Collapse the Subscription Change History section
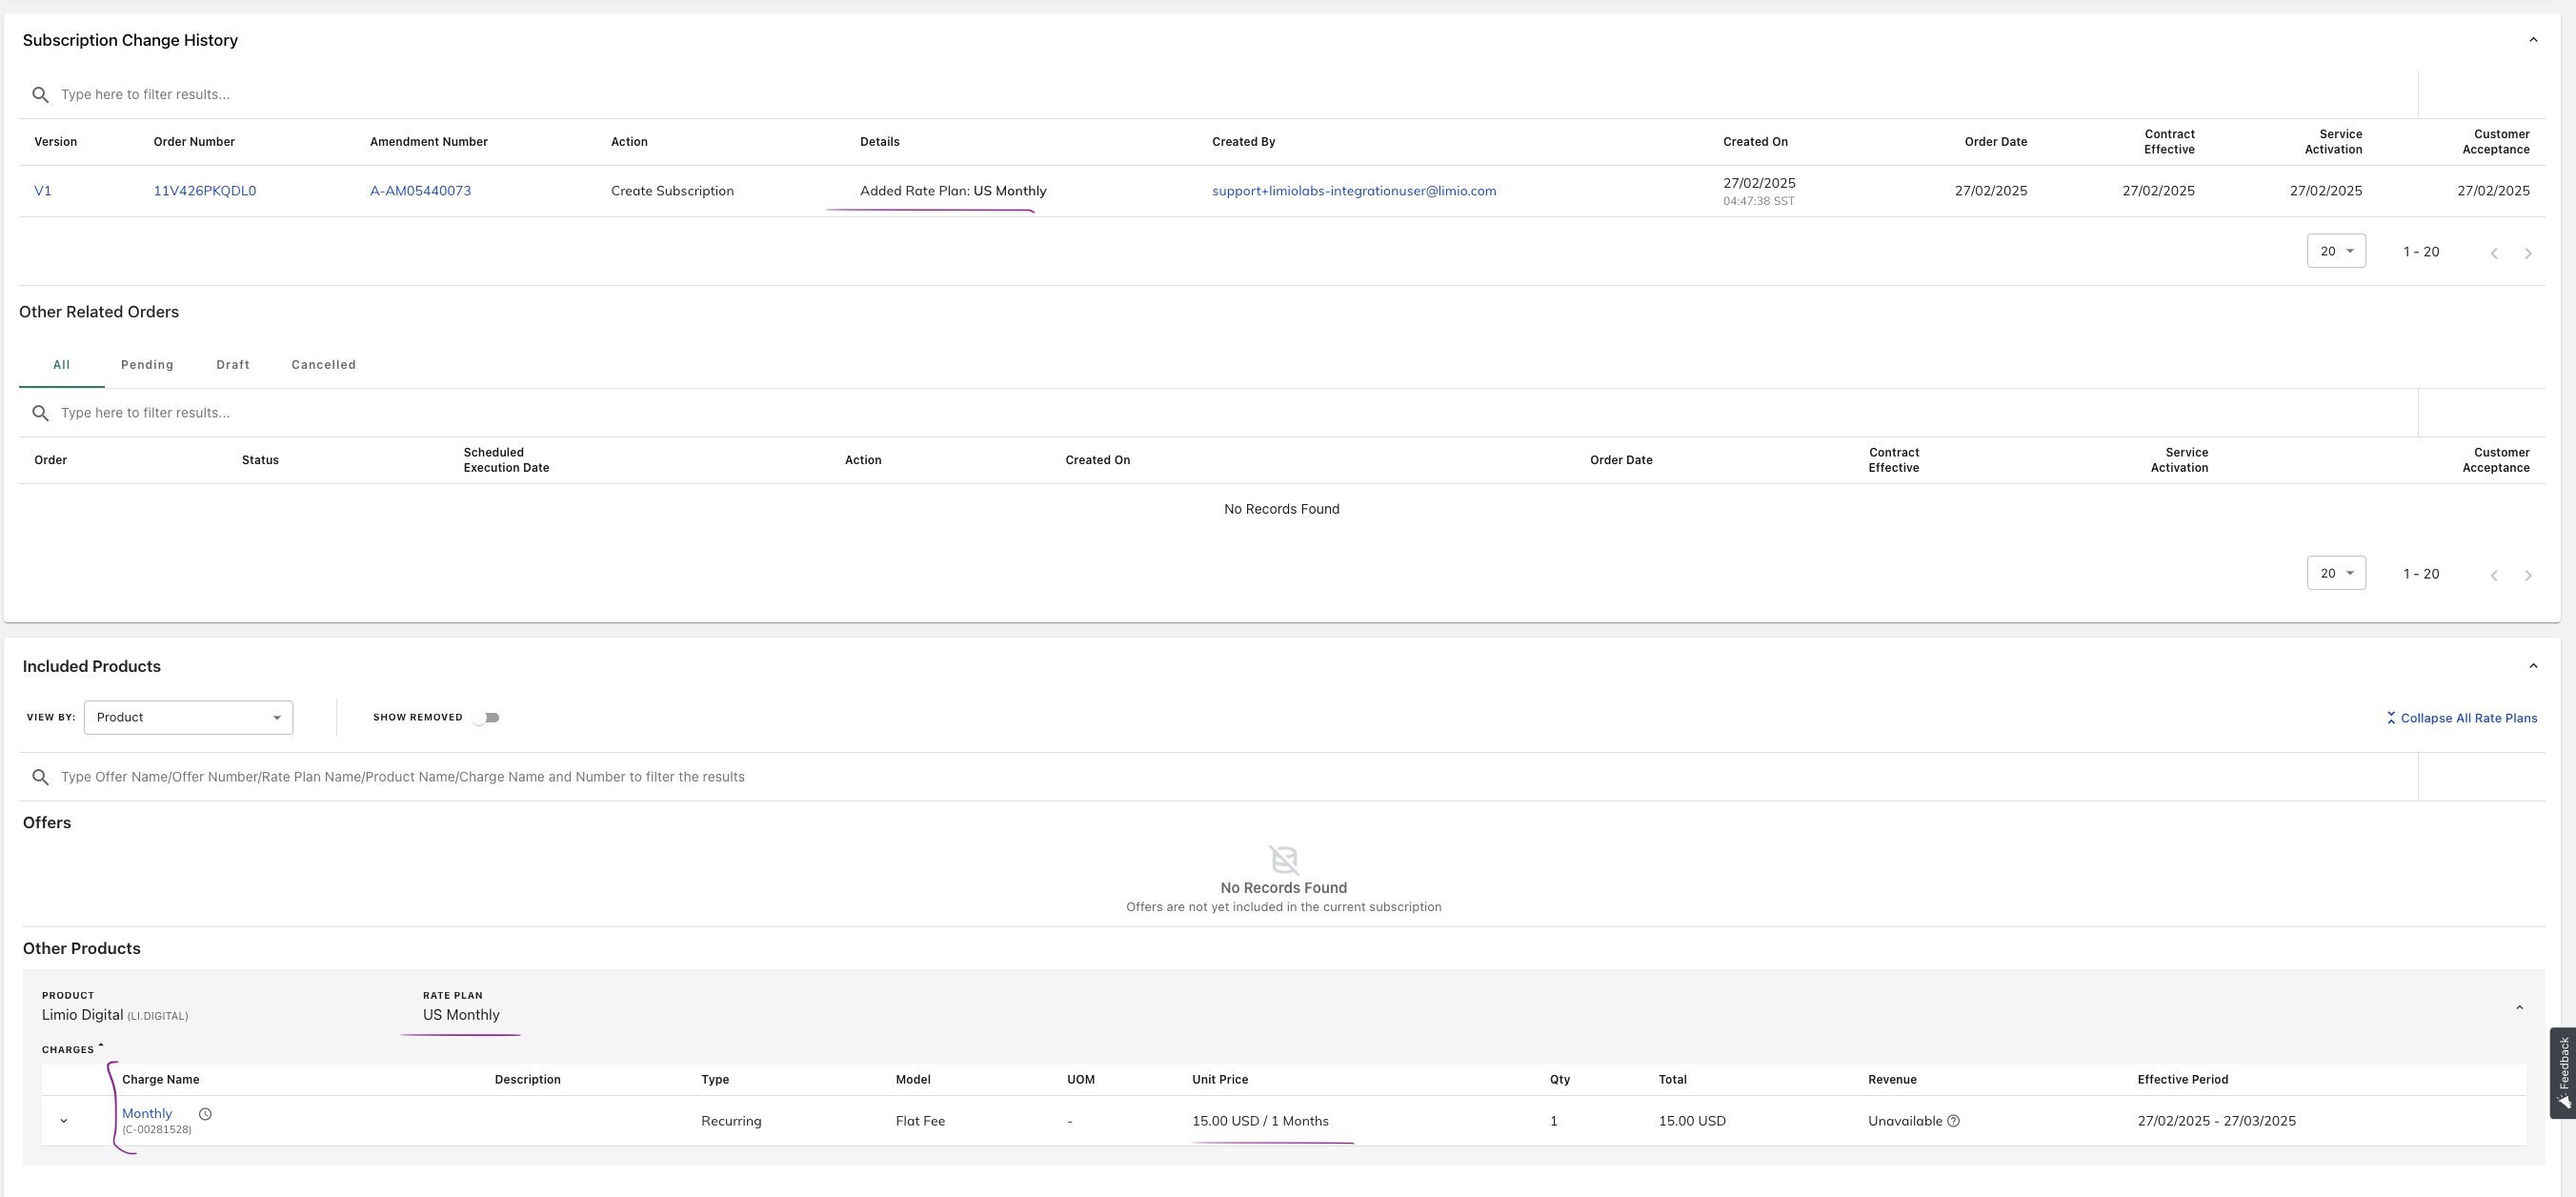The height and width of the screenshot is (1197, 2576). pos(2532,40)
